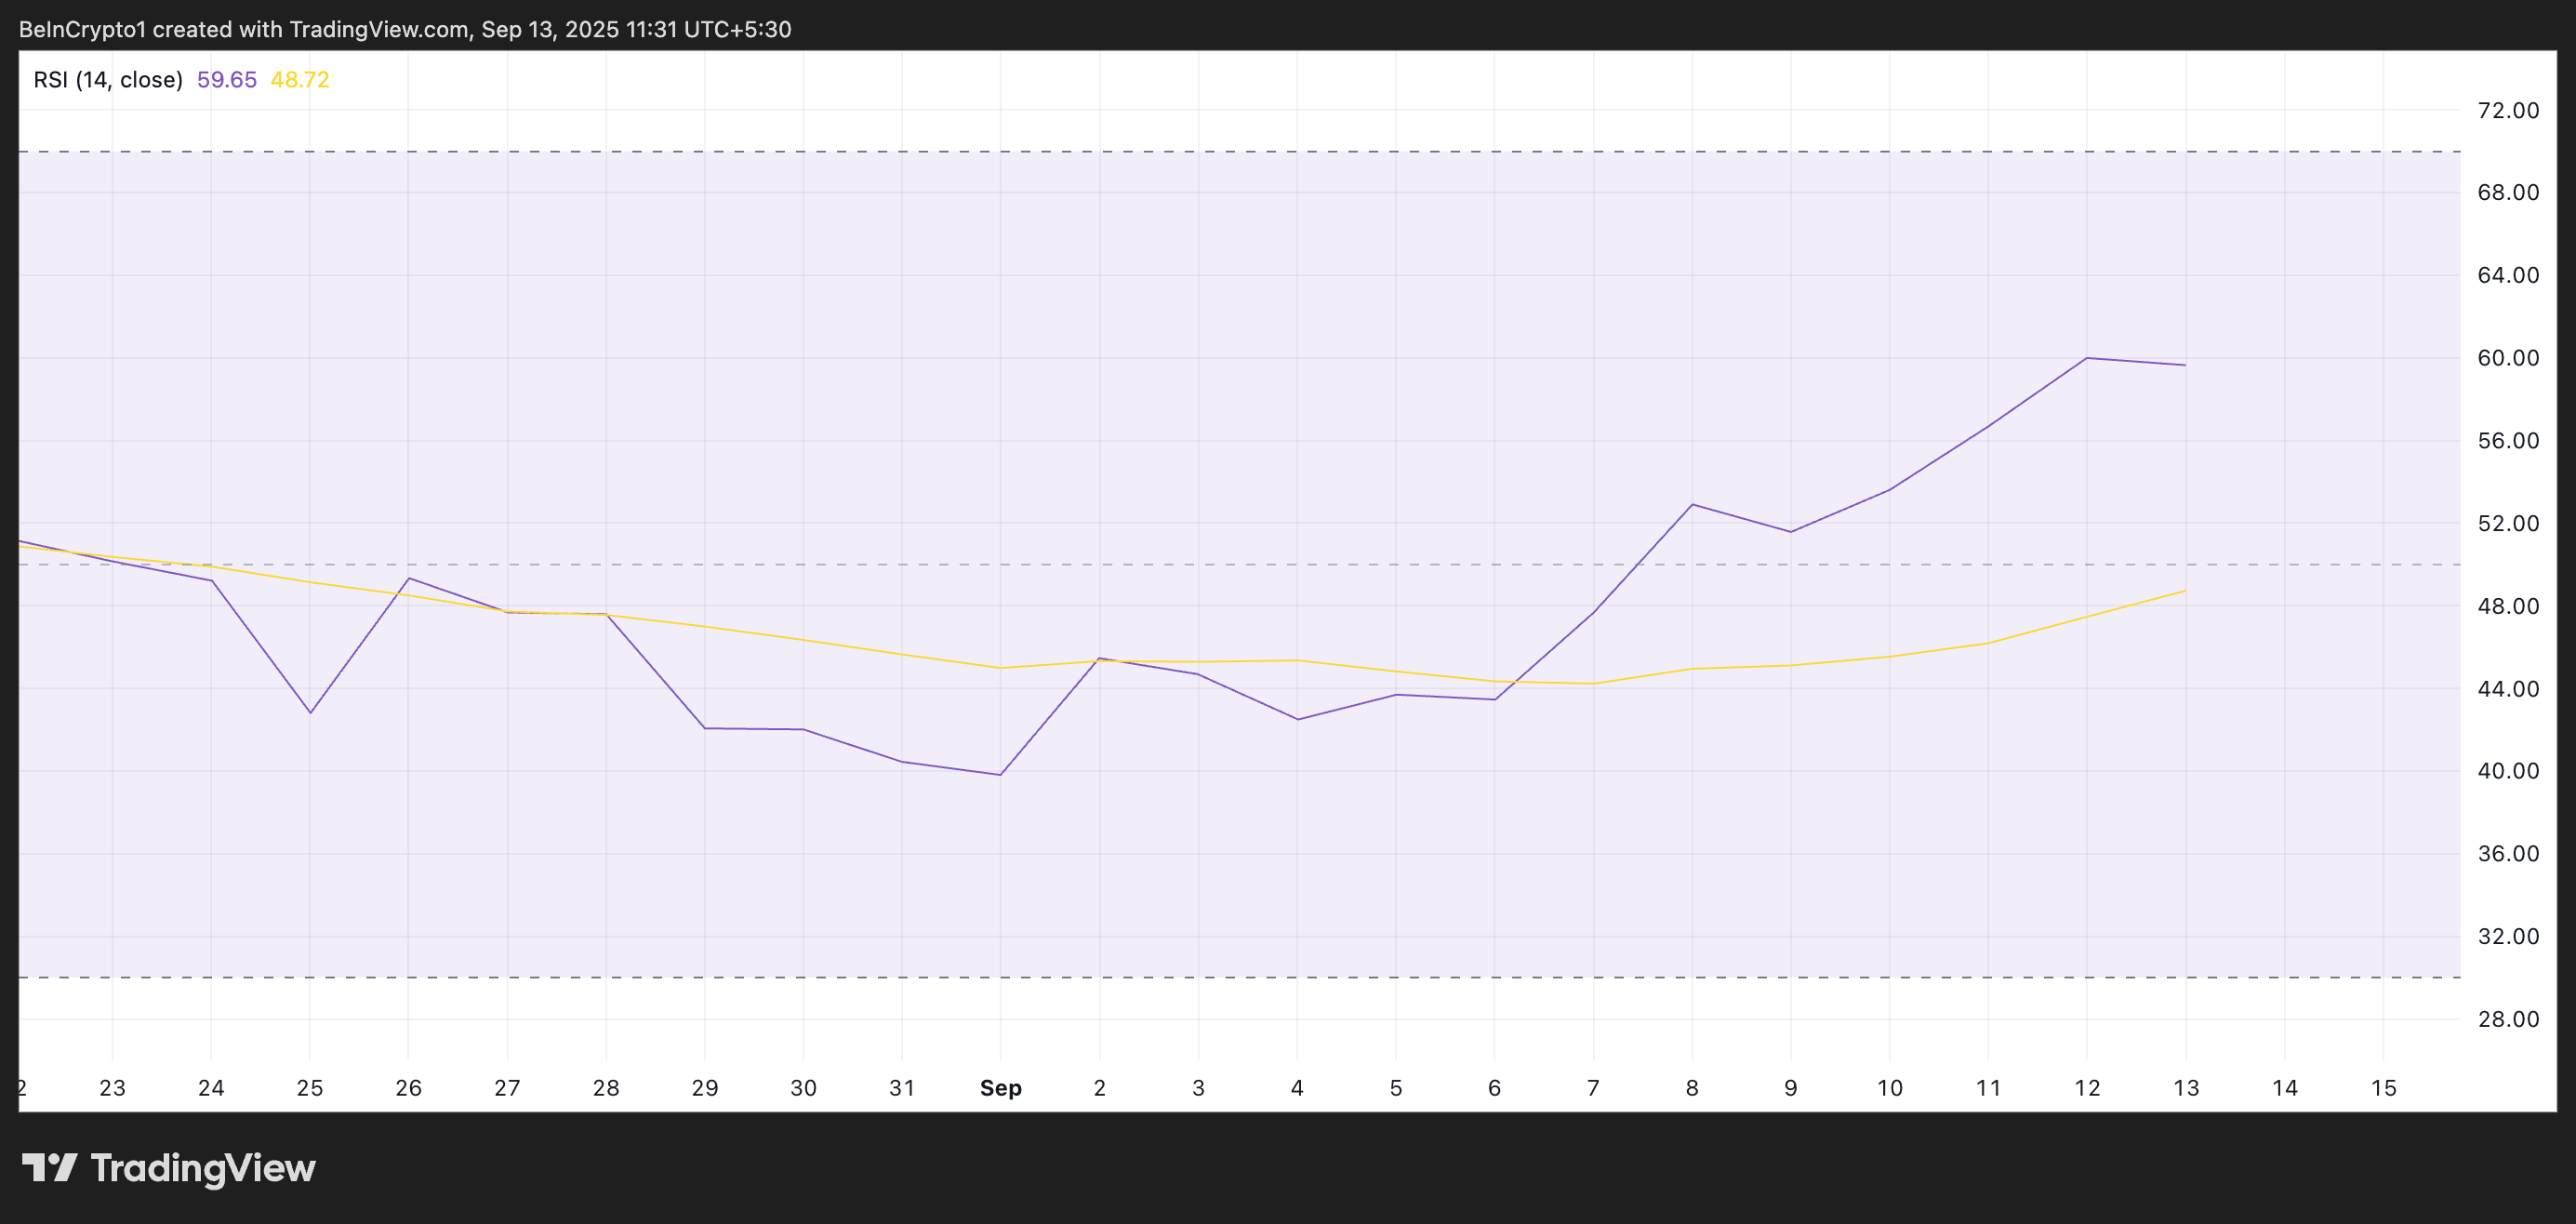Screen dimensions: 2576x1224
Task: Expand the RSI (14, close) indicator label
Action: coord(107,79)
